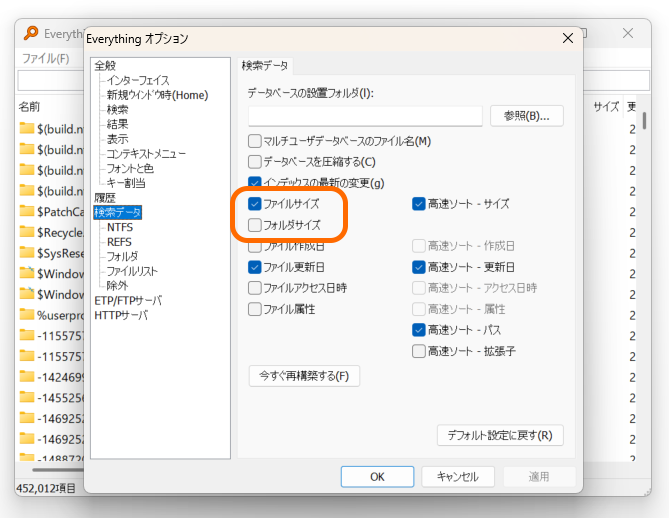
Task: Click 名前 column header in Everything window
Action: pos(29,107)
